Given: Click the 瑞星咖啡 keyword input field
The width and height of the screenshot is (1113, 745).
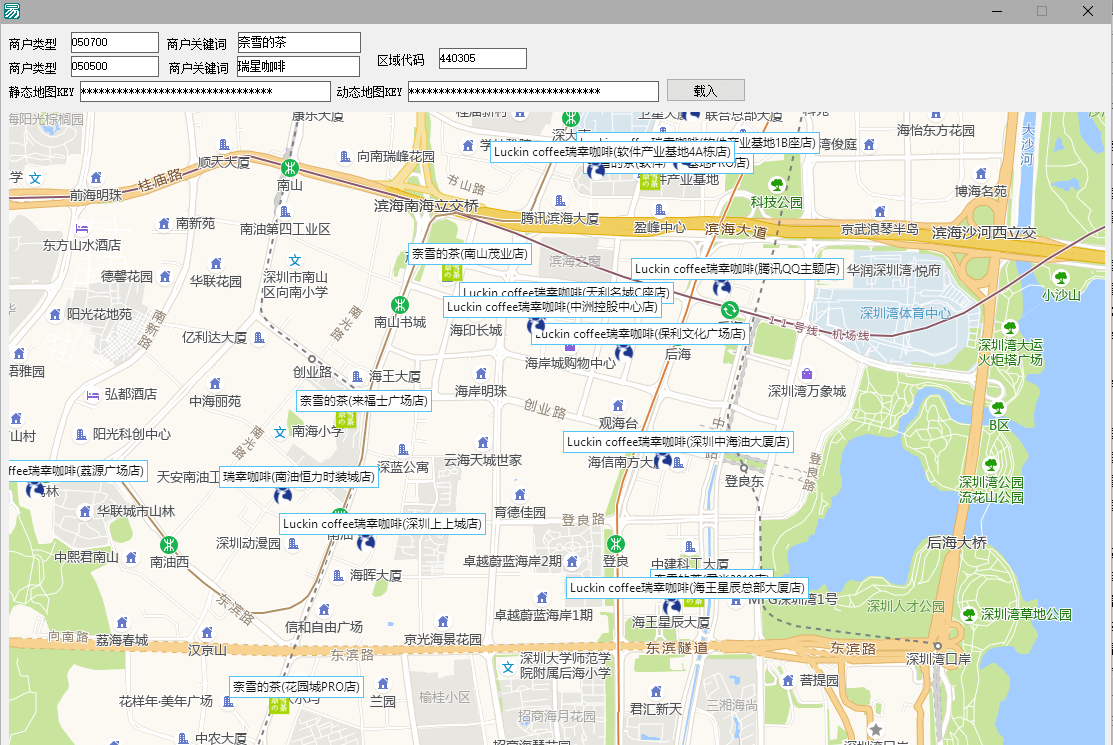Looking at the screenshot, I should pos(297,68).
